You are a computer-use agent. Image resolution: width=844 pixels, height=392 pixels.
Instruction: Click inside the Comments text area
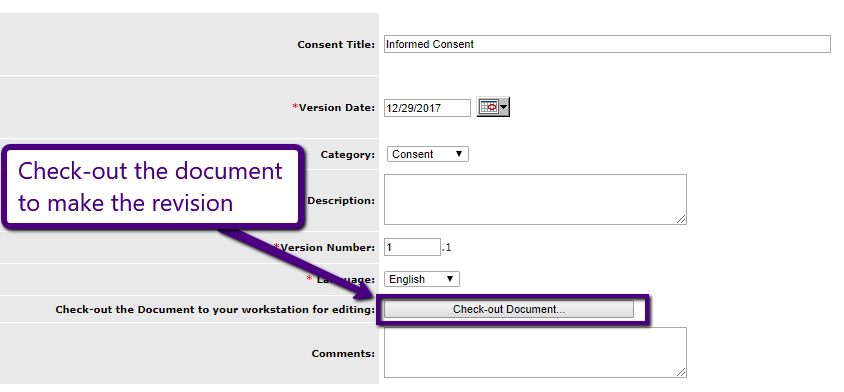tap(535, 352)
